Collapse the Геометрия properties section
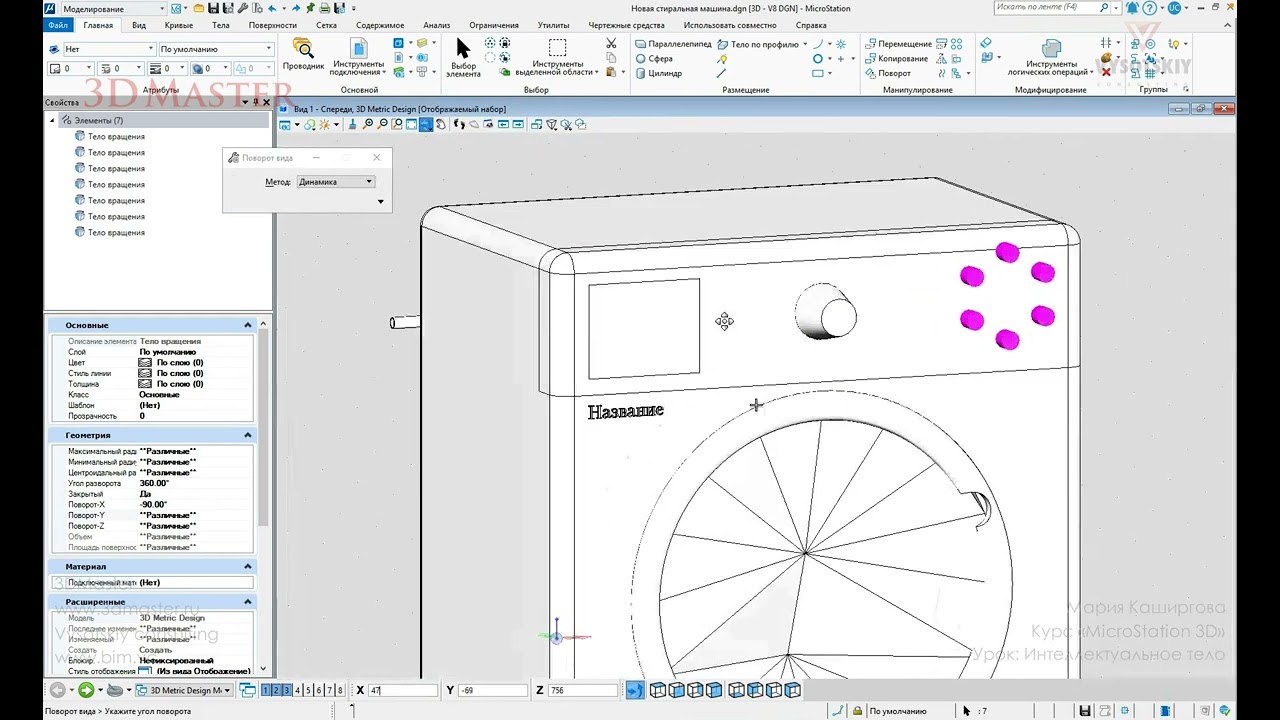The width and height of the screenshot is (1280, 720). [x=248, y=435]
